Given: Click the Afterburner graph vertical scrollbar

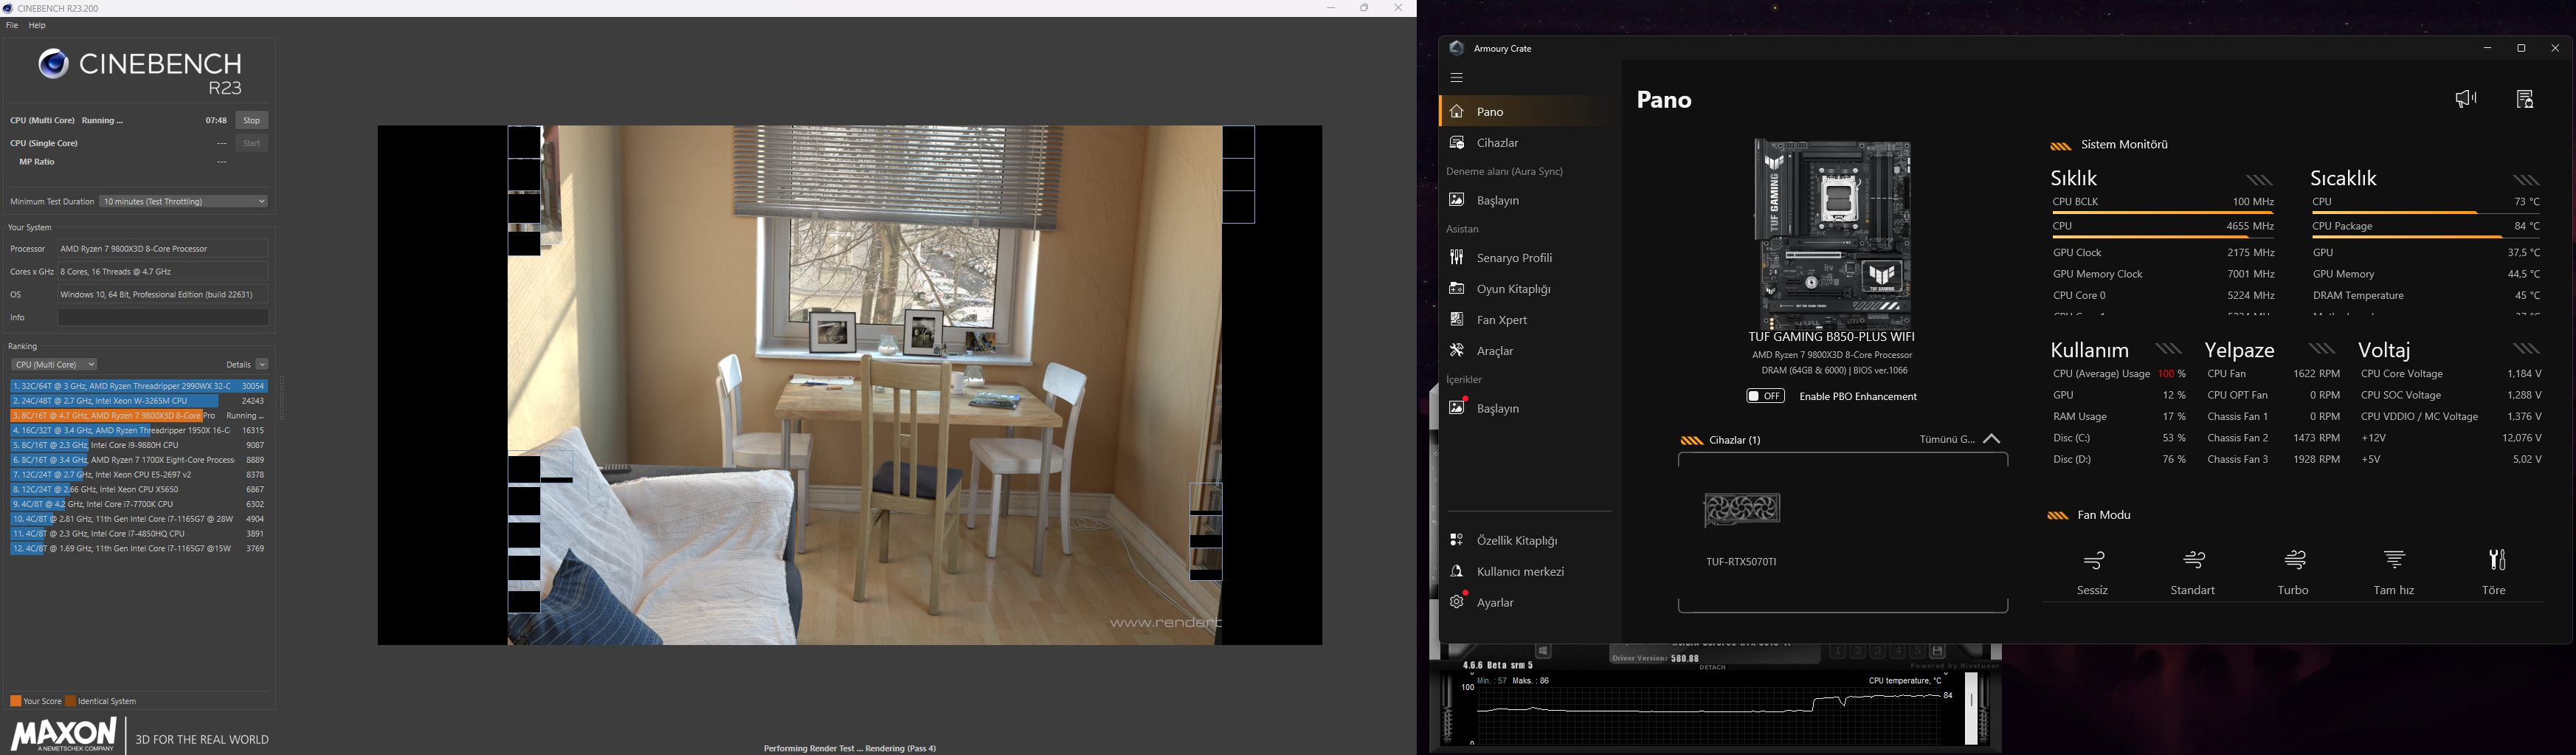Looking at the screenshot, I should pos(1971,708).
